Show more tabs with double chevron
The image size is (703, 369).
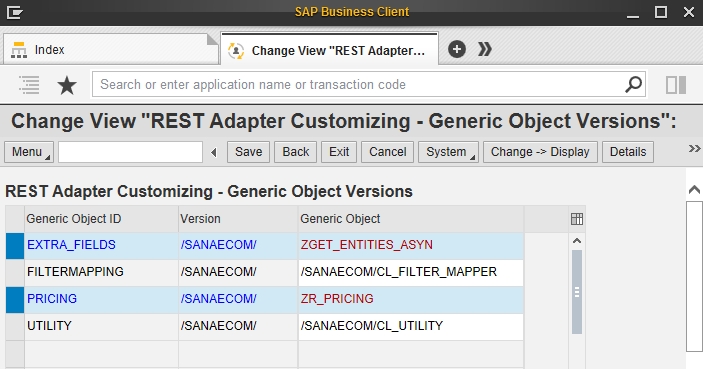tap(485, 49)
